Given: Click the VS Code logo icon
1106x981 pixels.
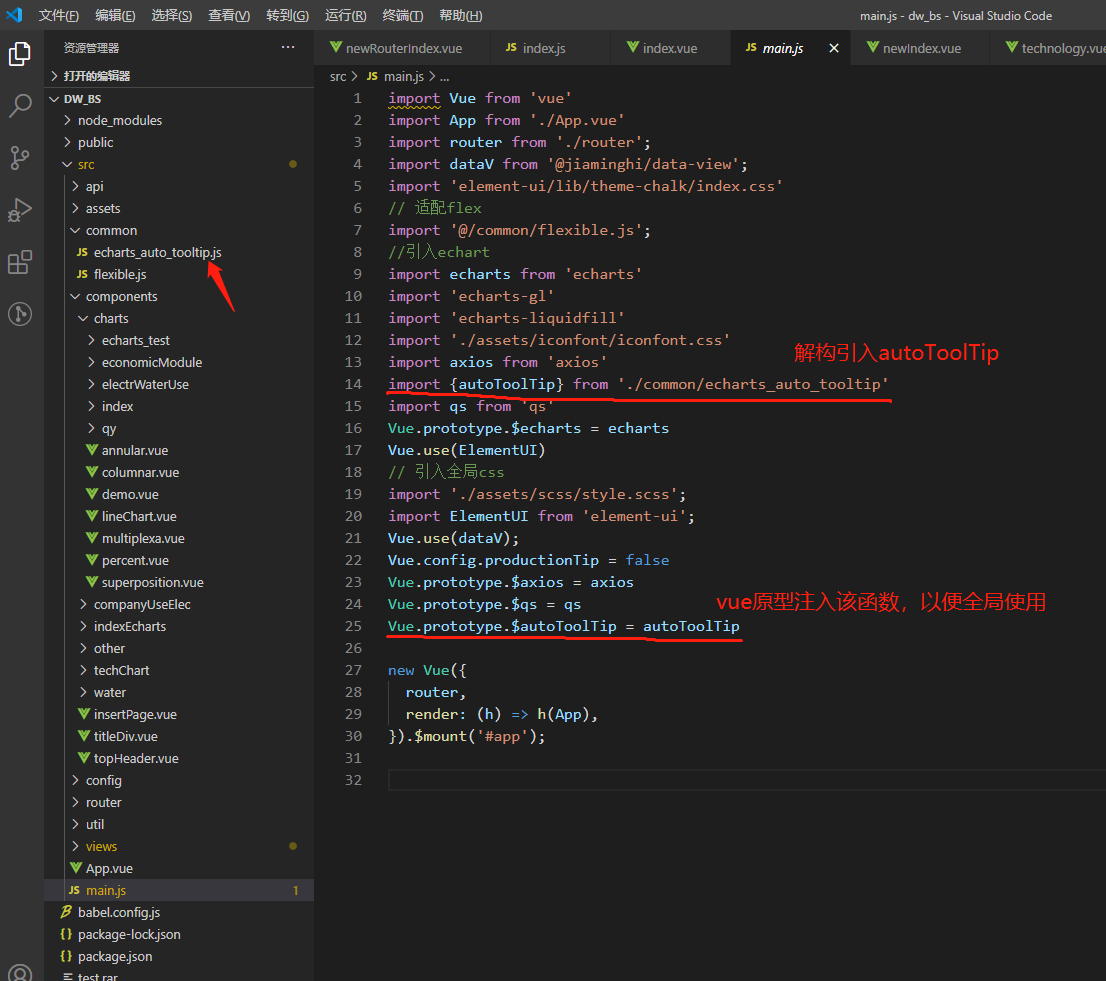Looking at the screenshot, I should (14, 15).
